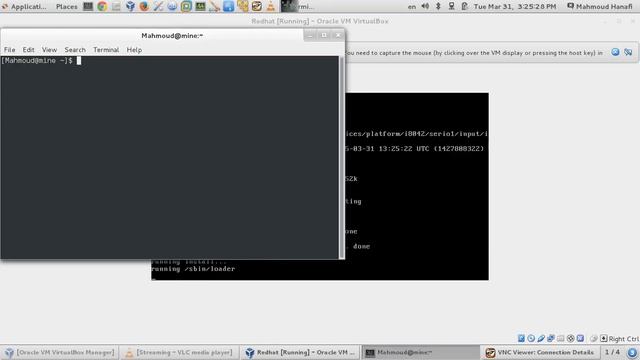This screenshot has width=640, height=360.
Task: Click the Right Ctrl host key indicator
Action: tap(620, 339)
